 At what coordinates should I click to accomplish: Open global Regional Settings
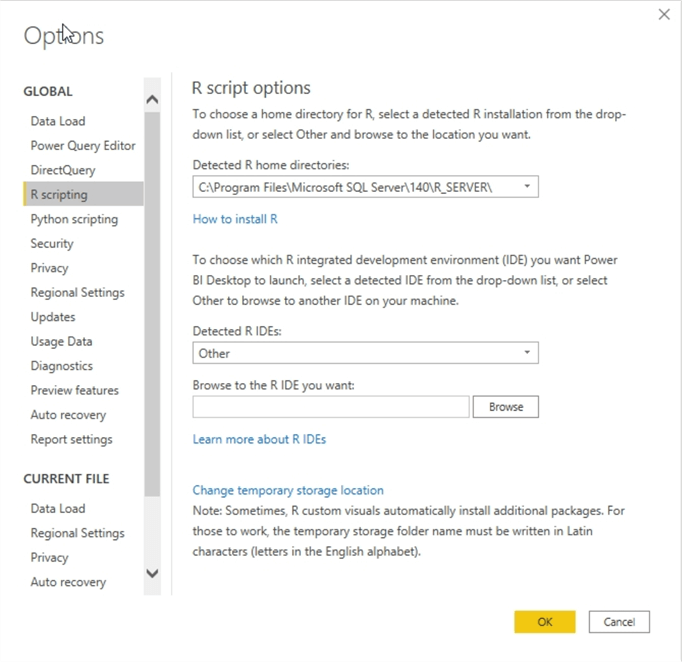click(x=77, y=292)
